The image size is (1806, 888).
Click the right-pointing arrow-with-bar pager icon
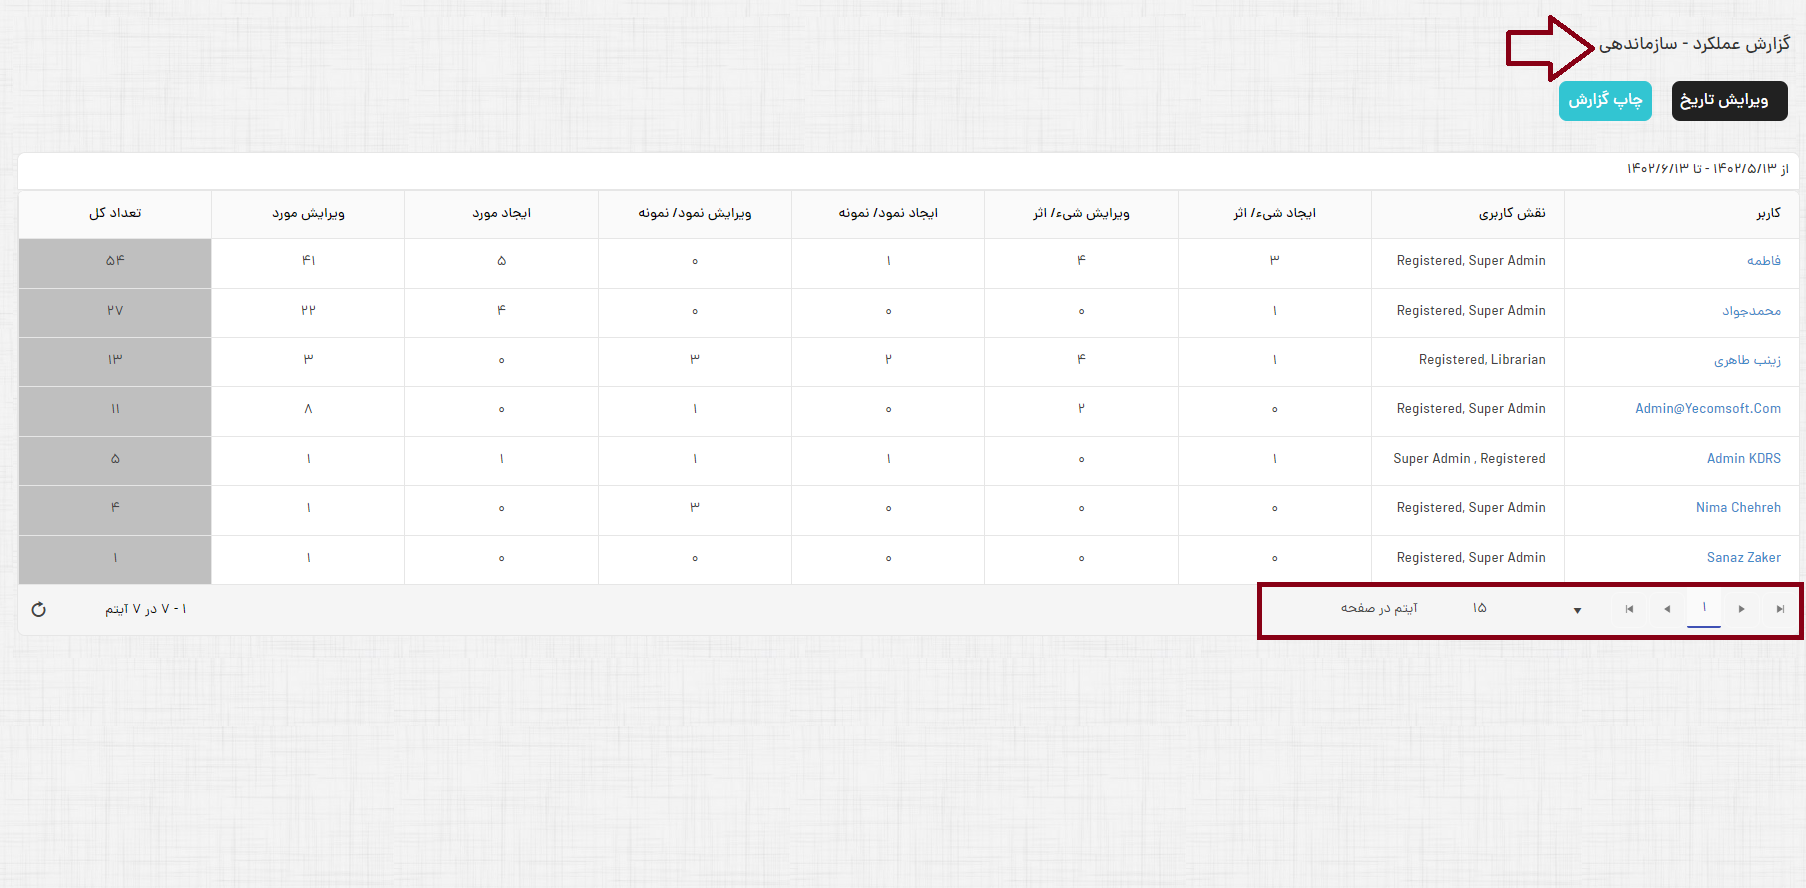(1780, 609)
